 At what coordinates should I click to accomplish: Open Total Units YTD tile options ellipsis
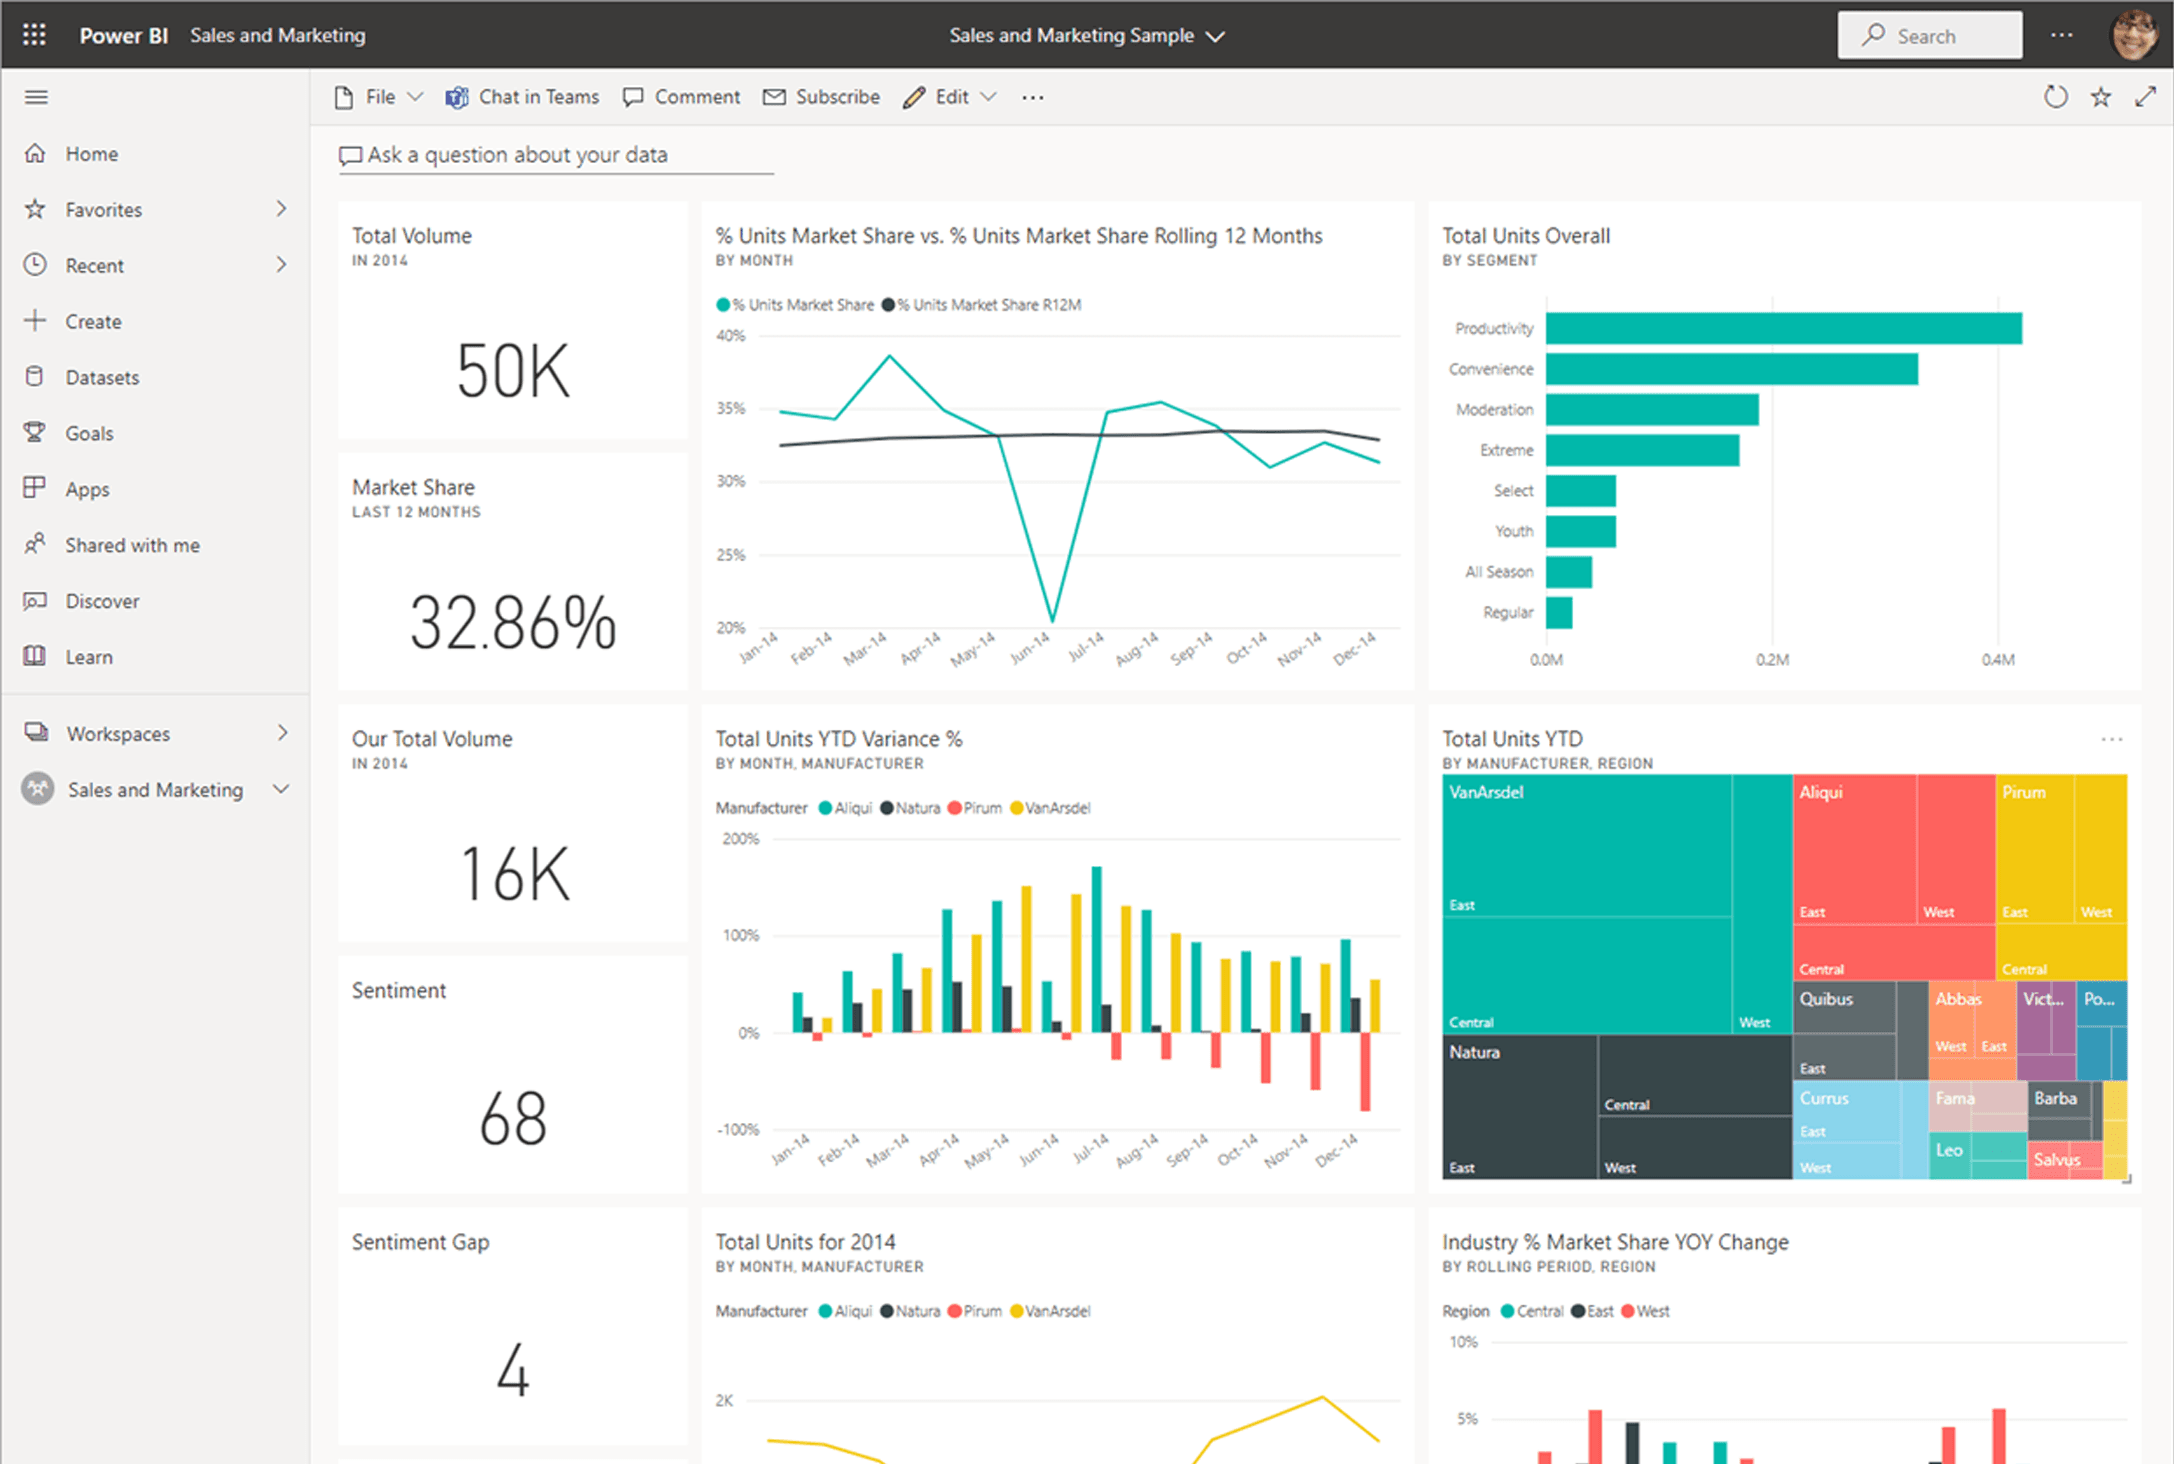coord(2111,739)
